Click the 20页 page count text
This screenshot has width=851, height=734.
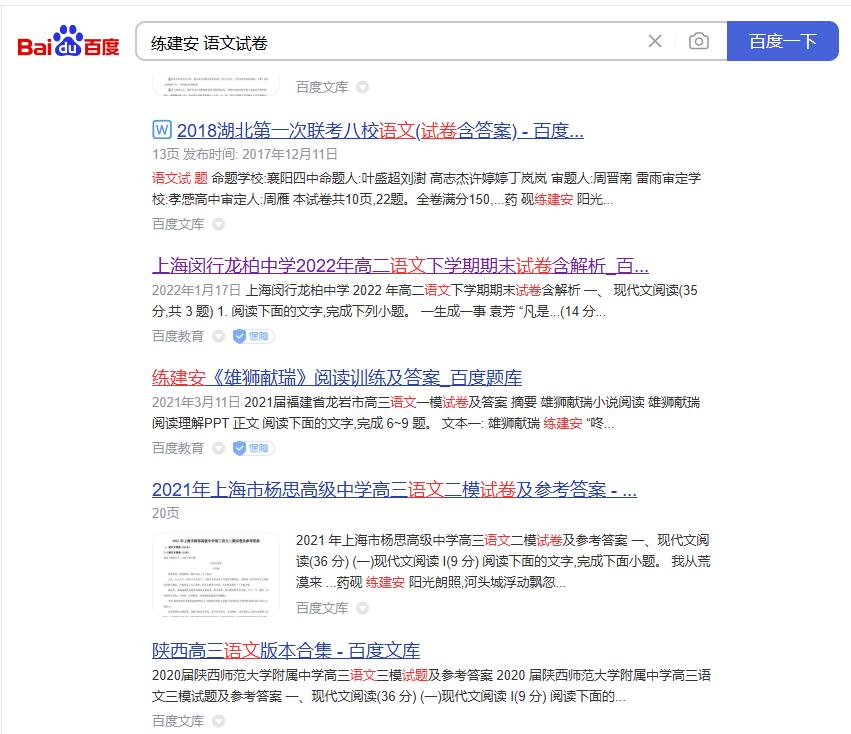point(166,513)
